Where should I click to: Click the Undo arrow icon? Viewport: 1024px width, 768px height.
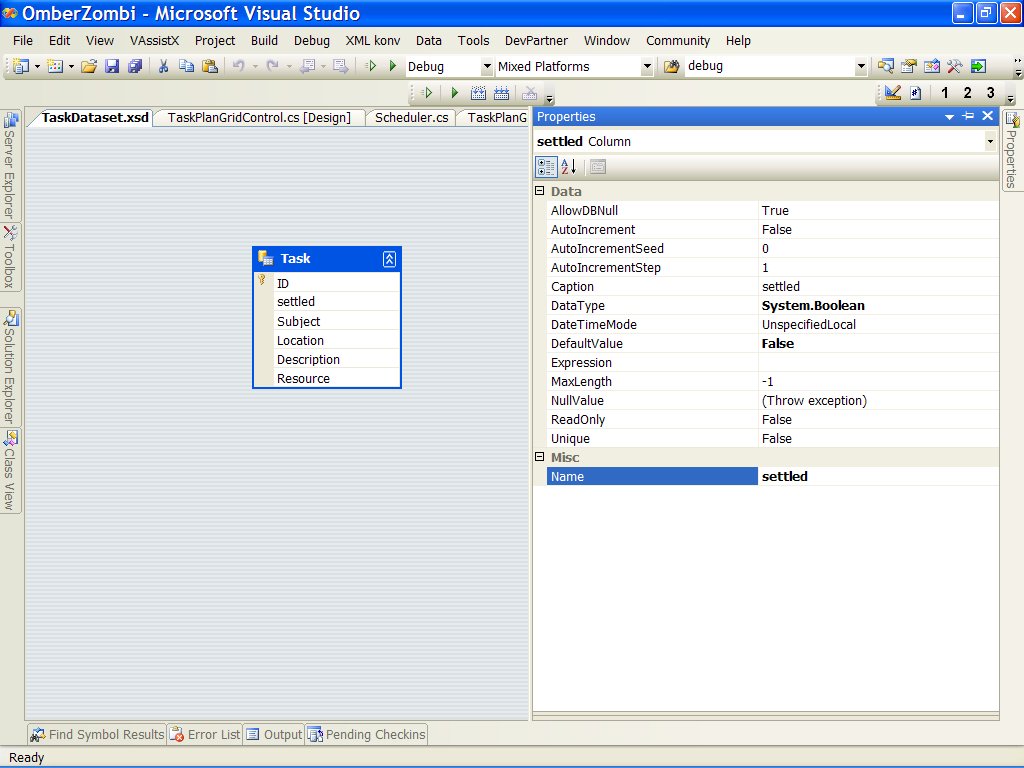(239, 66)
